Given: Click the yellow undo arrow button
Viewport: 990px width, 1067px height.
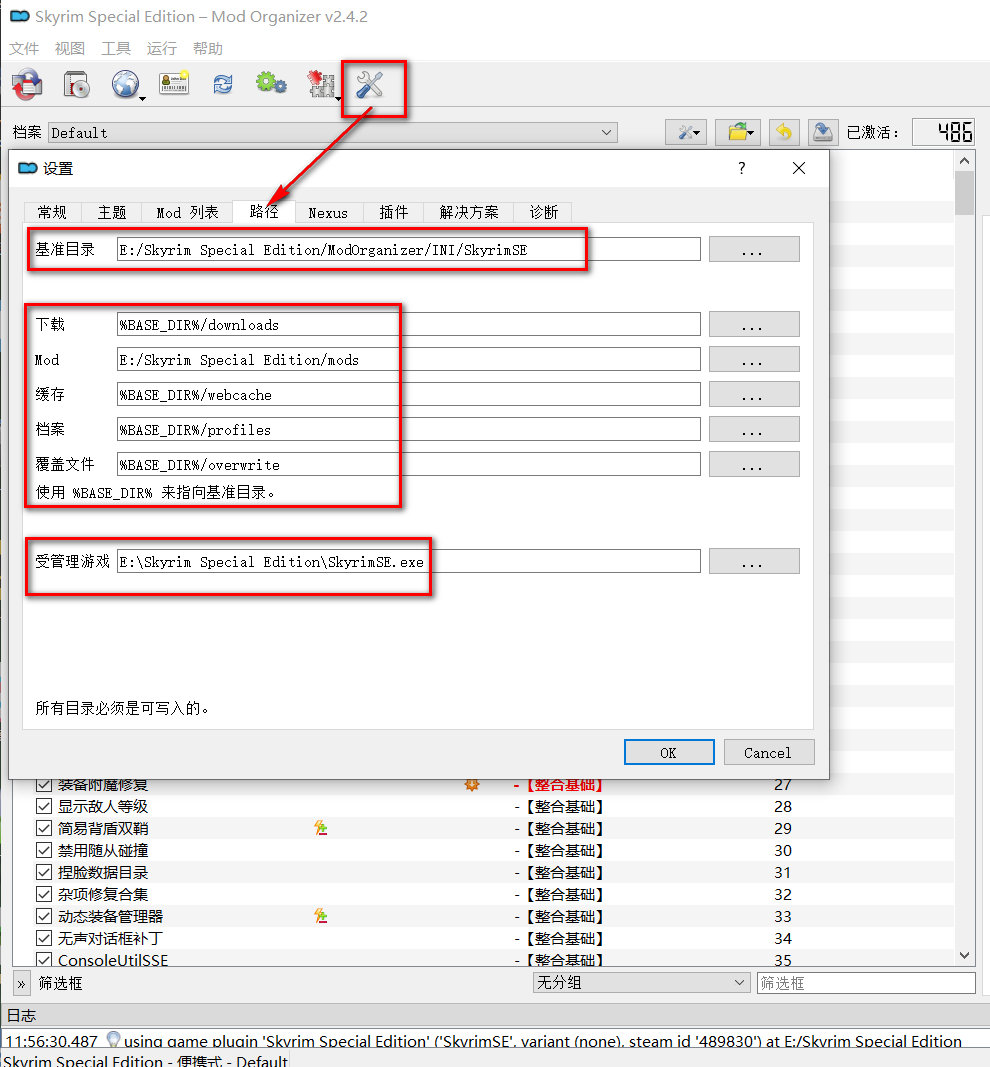Looking at the screenshot, I should 784,132.
